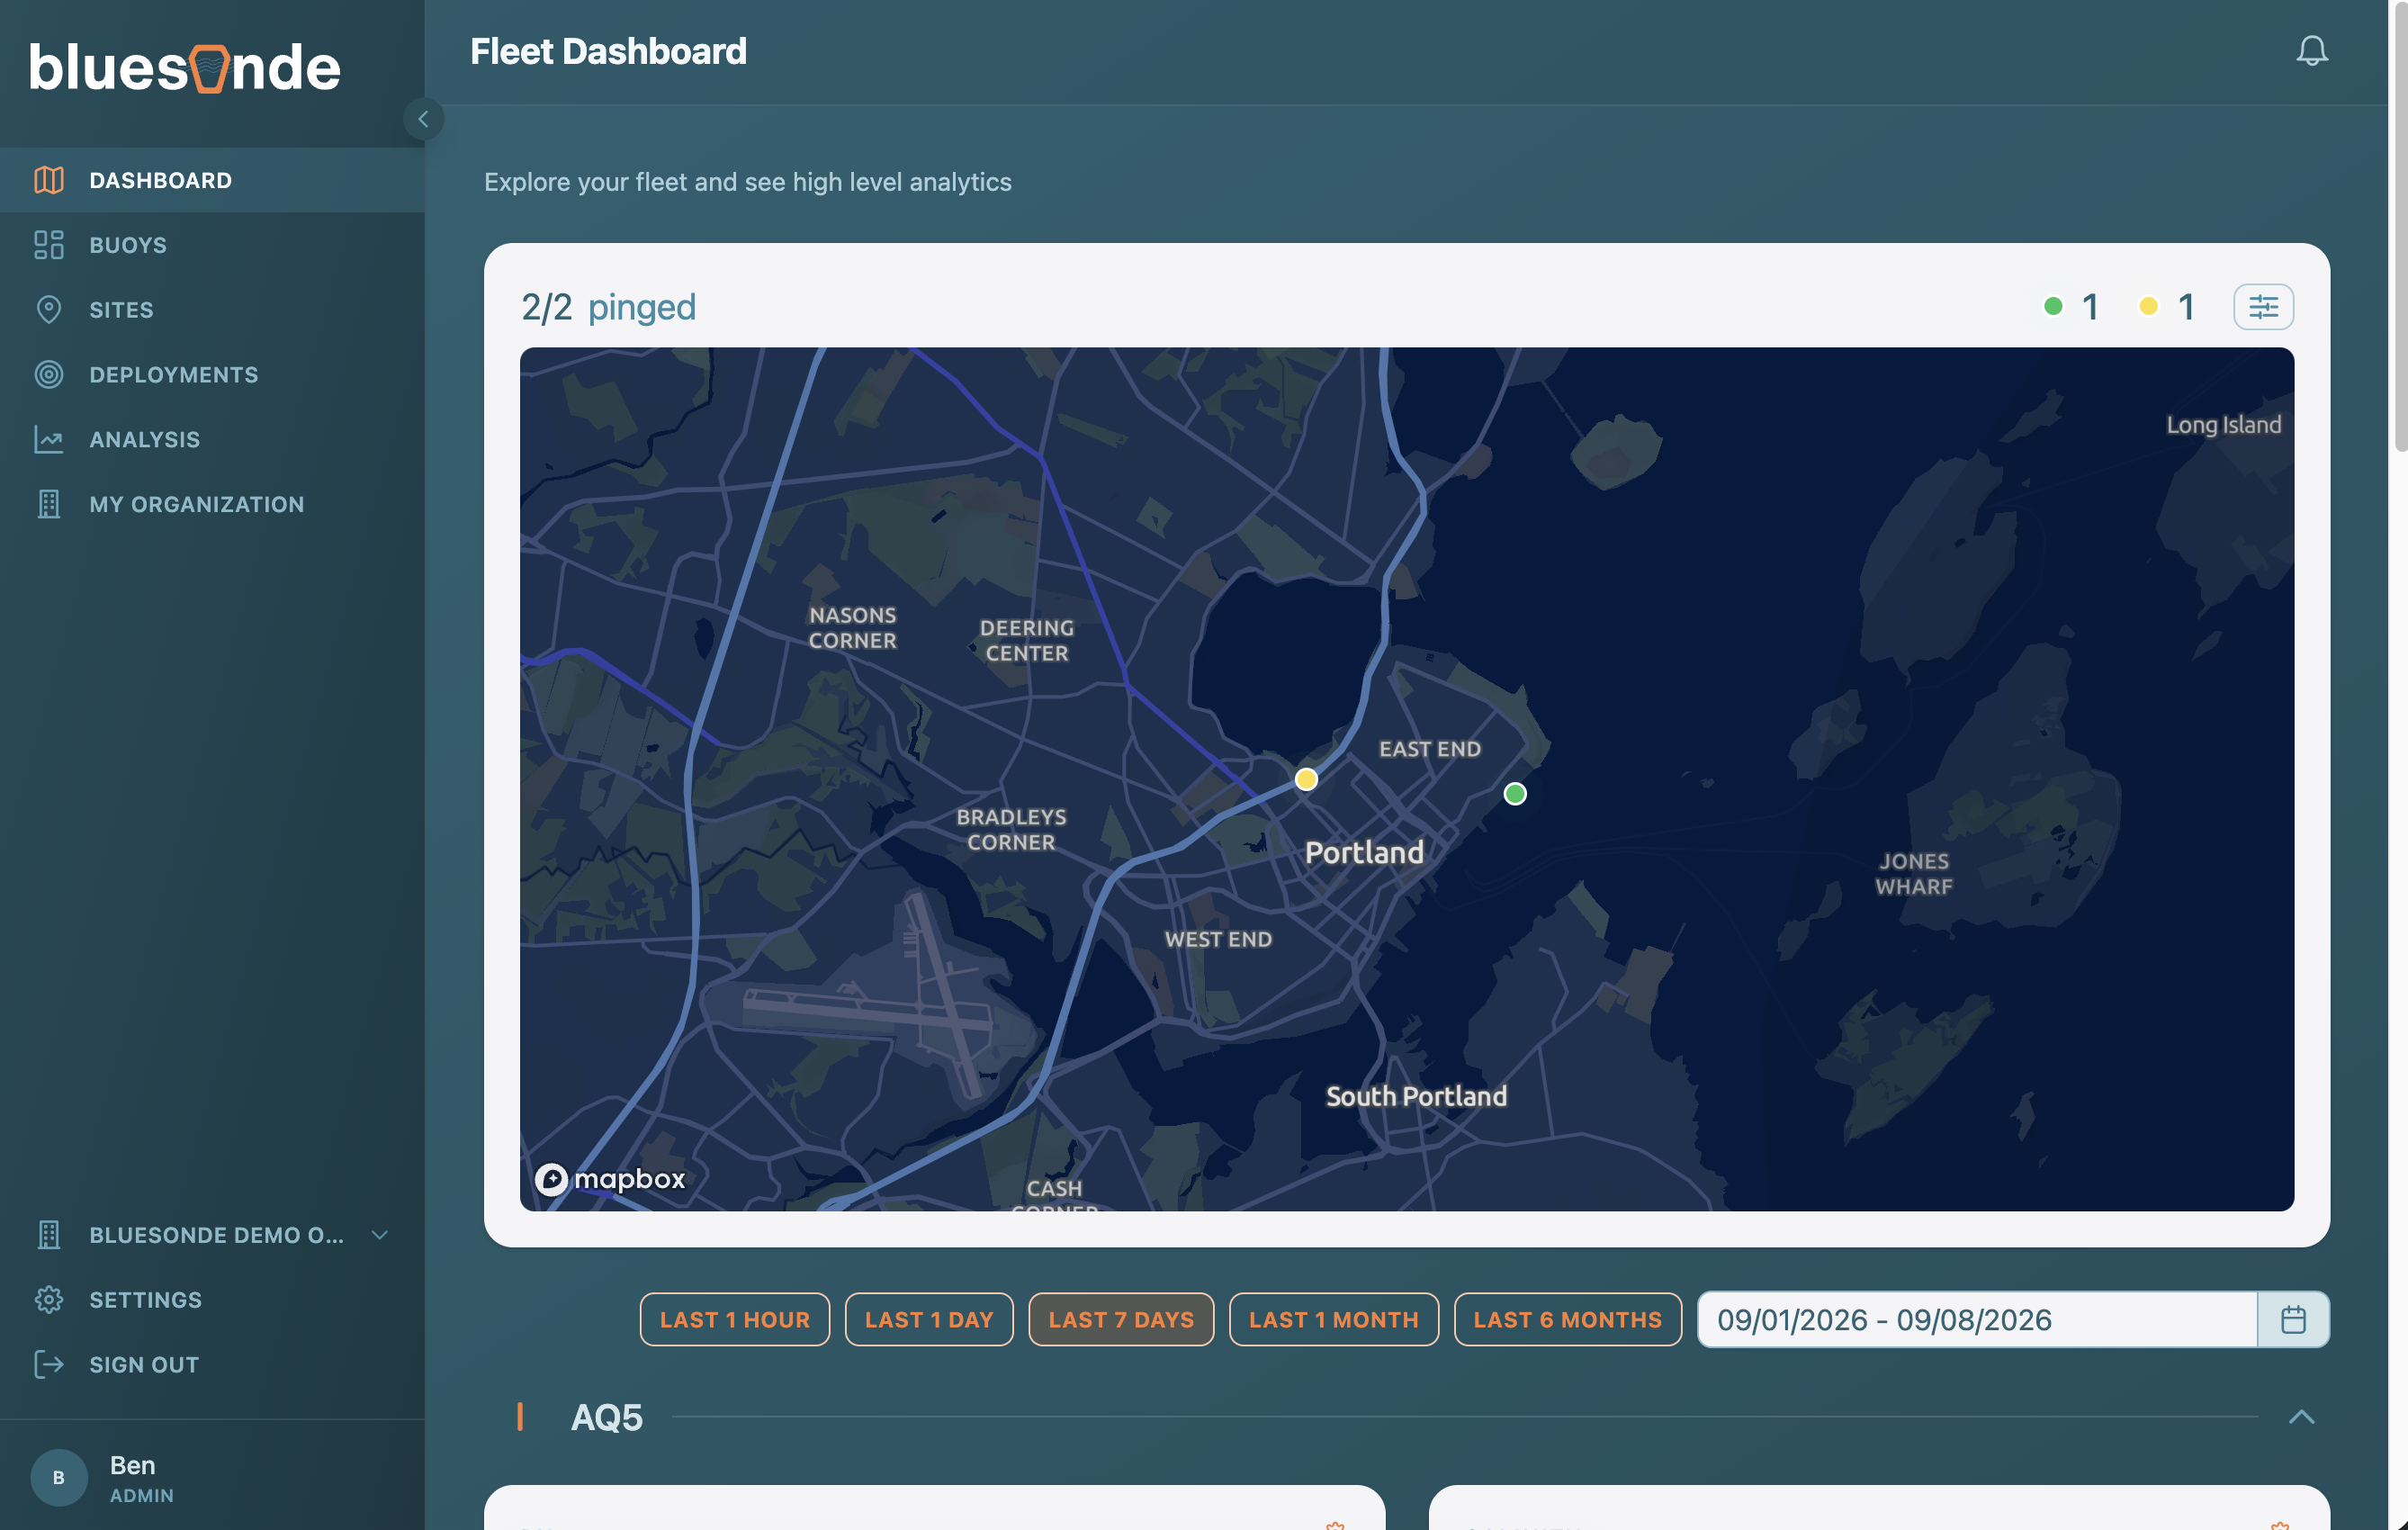Screen dimensions: 2408x1530
Task: Click the Analysis chart icon
Action: coord(49,439)
